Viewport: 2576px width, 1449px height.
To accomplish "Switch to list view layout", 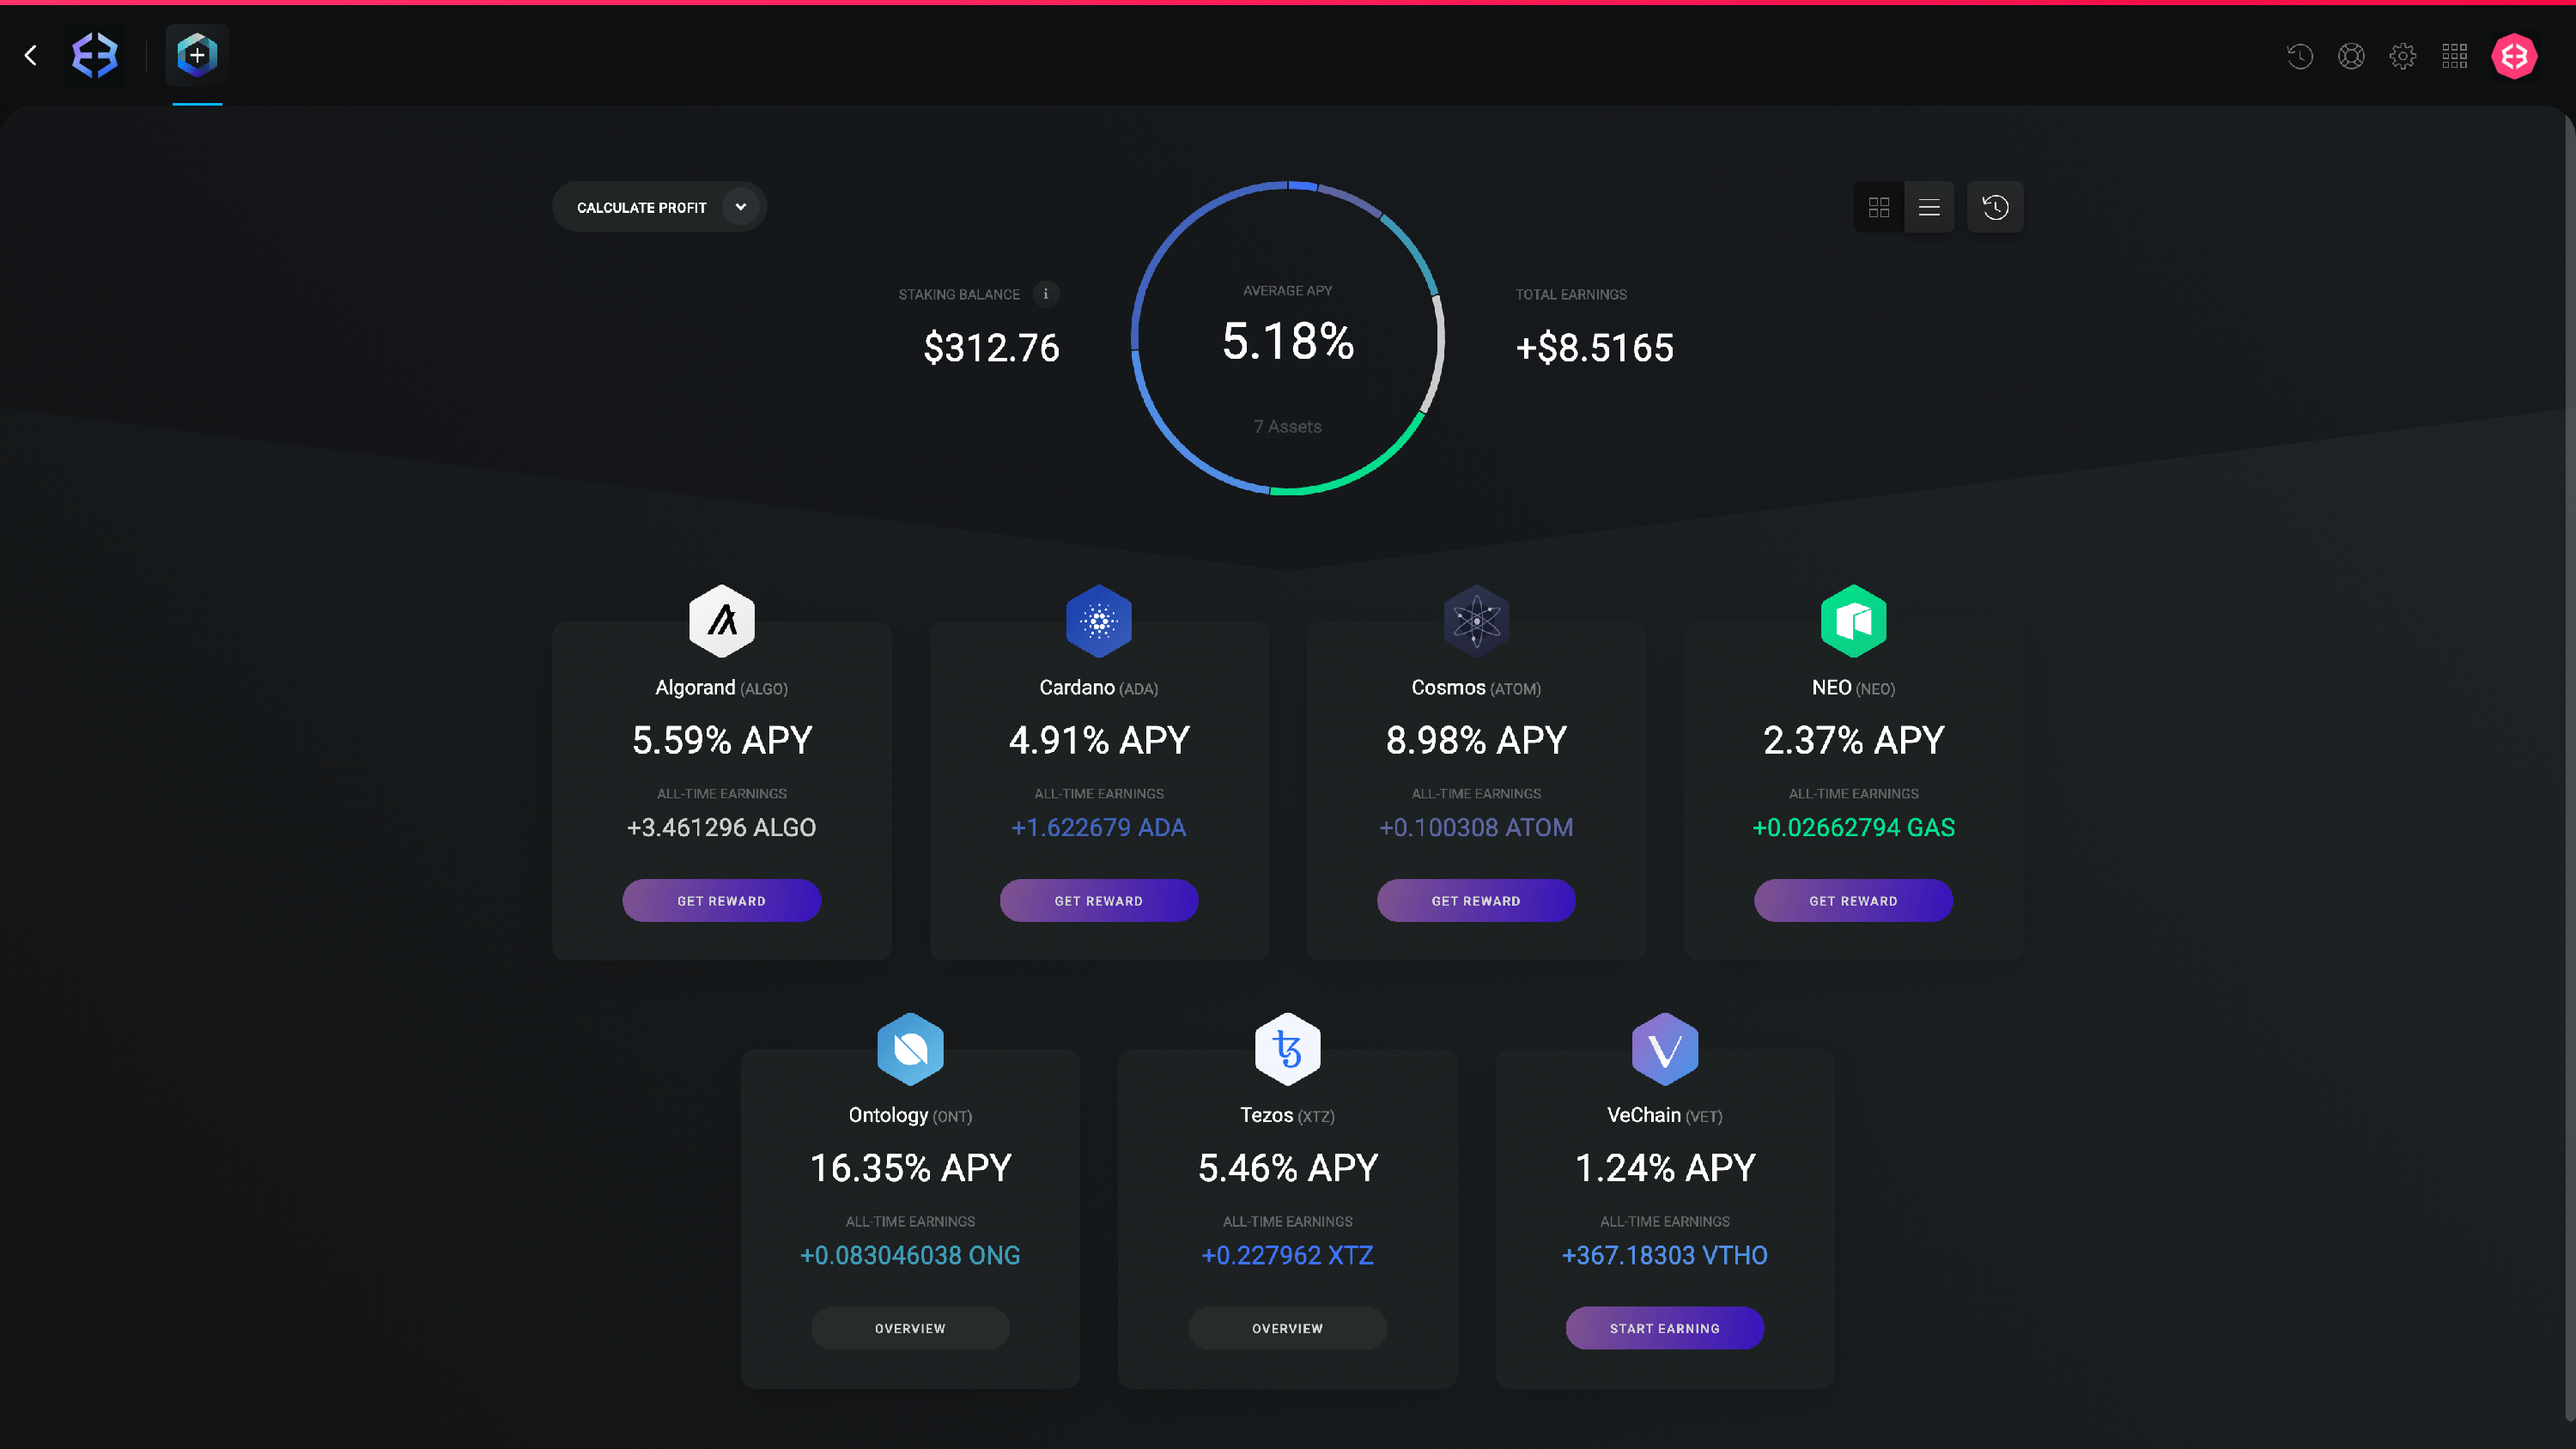I will click(x=1929, y=207).
